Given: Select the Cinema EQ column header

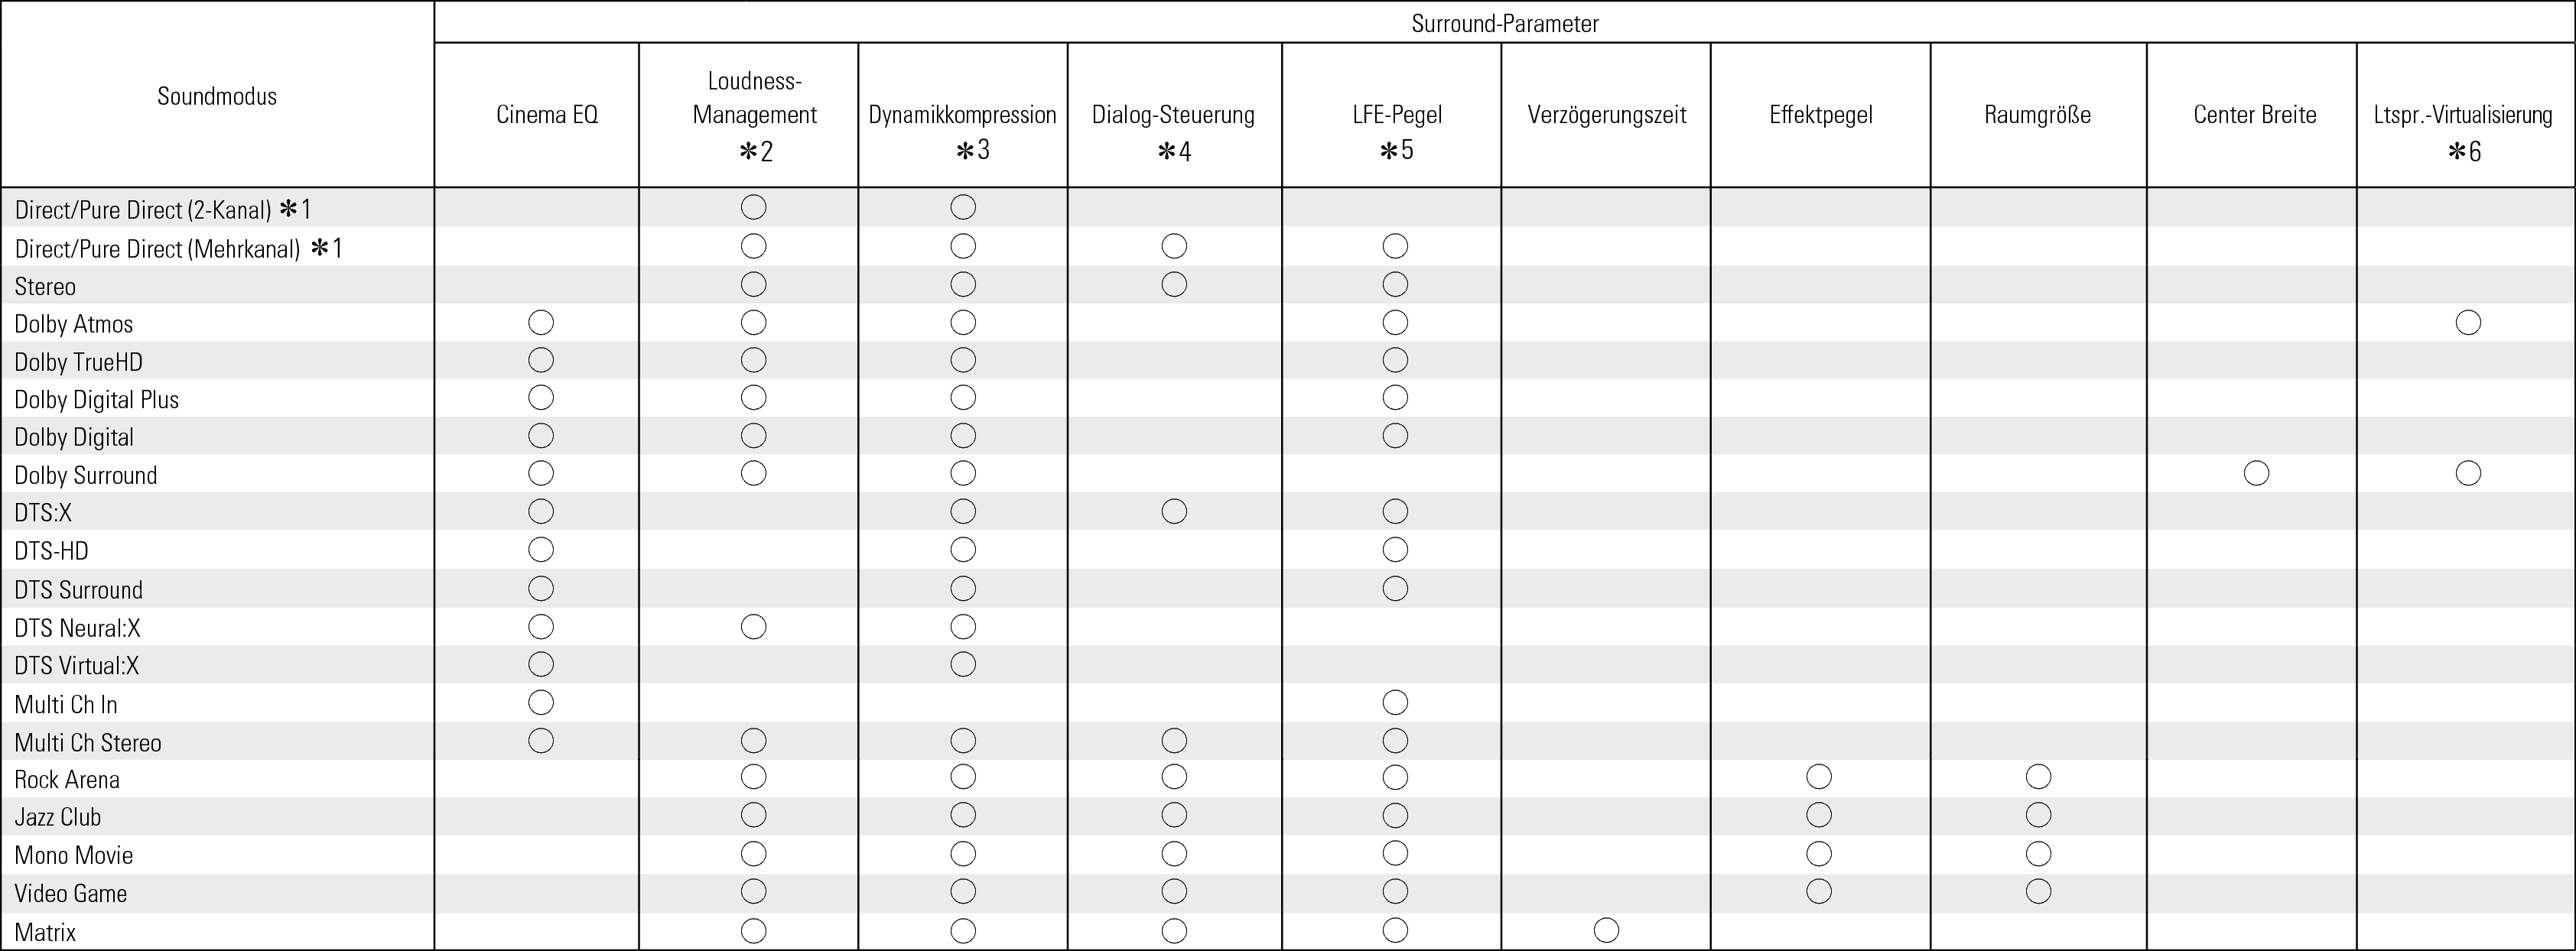Looking at the screenshot, I should 547,115.
